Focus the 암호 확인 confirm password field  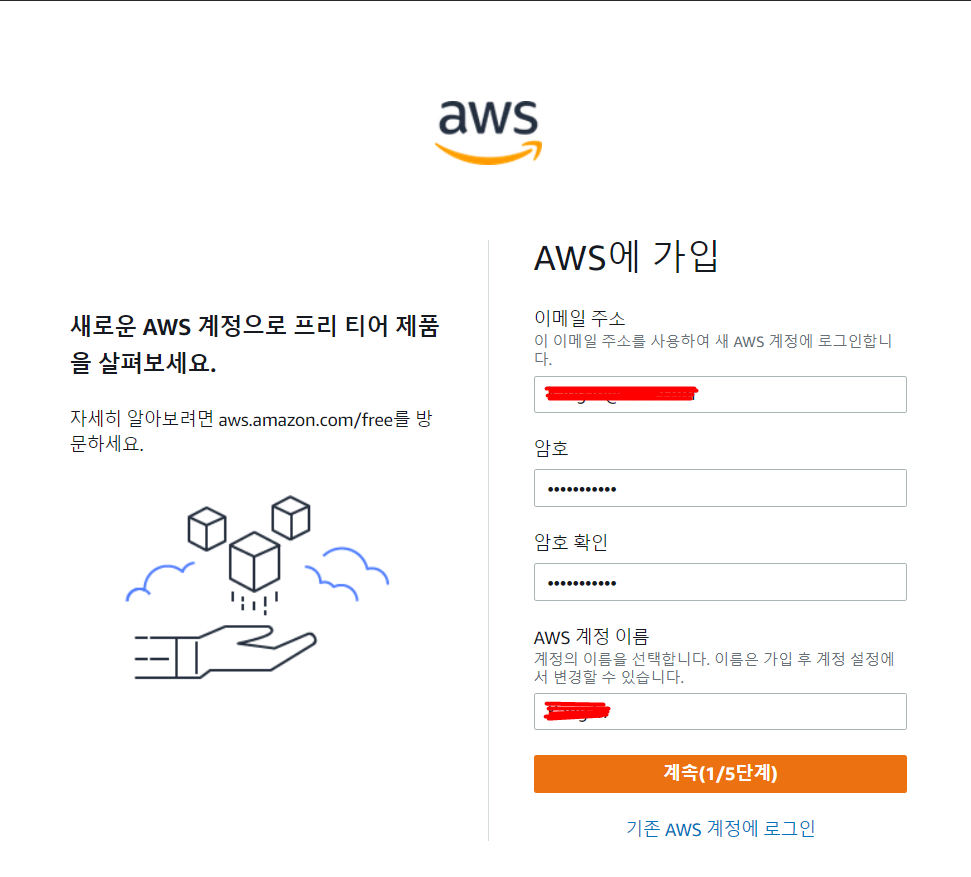[x=720, y=582]
